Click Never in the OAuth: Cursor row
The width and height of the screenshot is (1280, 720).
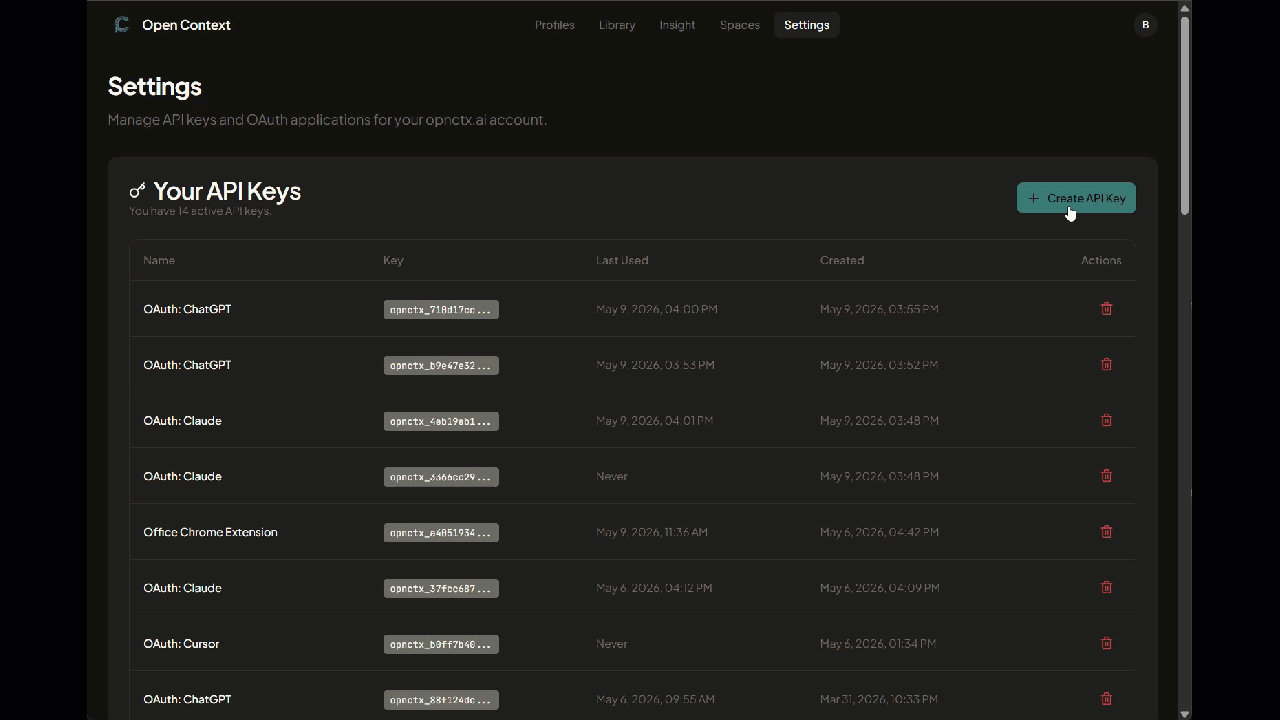pyautogui.click(x=612, y=644)
